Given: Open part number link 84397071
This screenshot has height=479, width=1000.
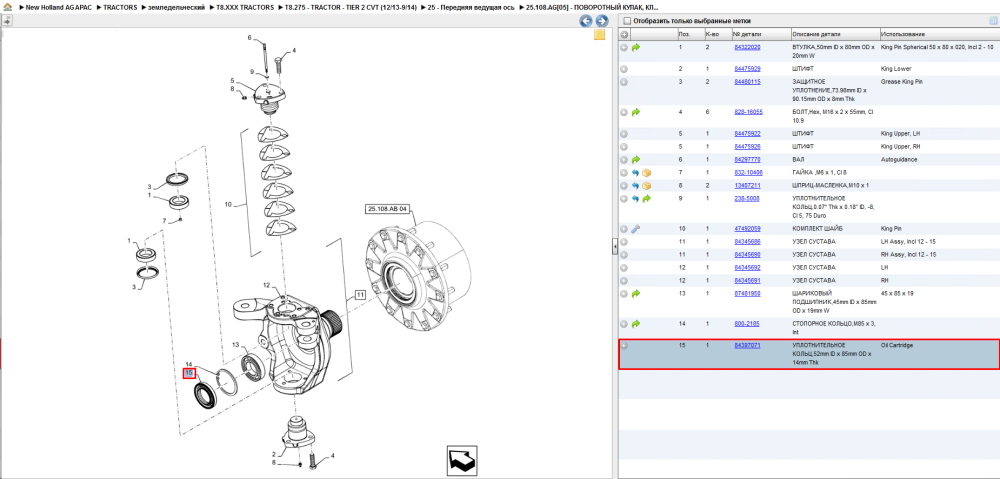Looking at the screenshot, I should (747, 346).
